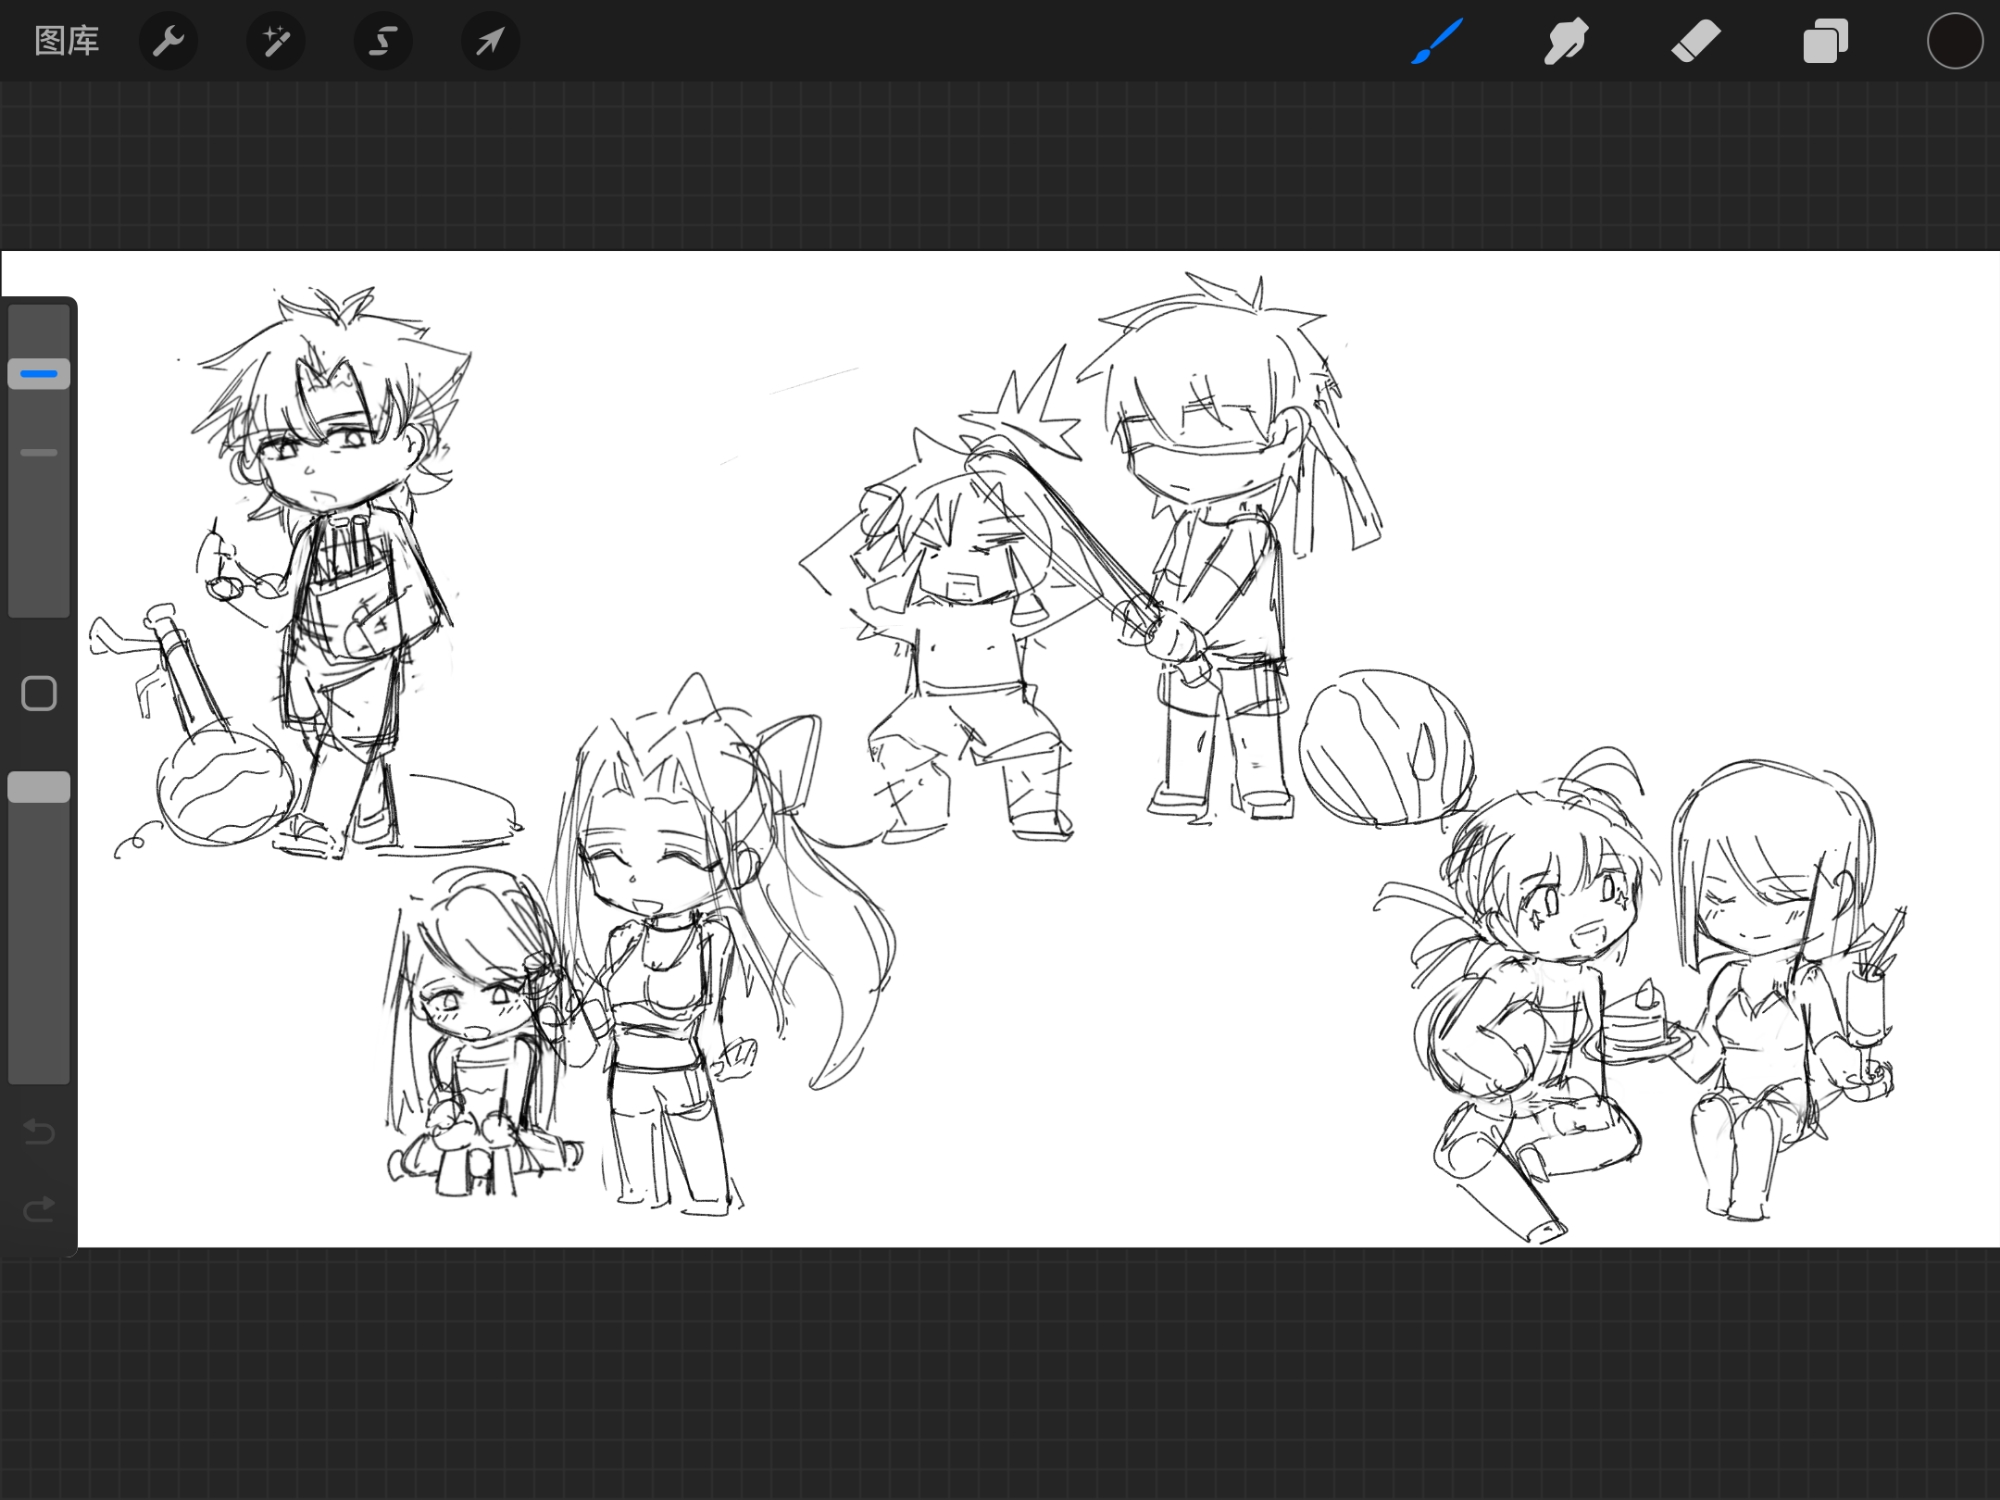Tap the redo arrow in sidebar
Viewport: 2000px width, 1500px height.
point(39,1210)
